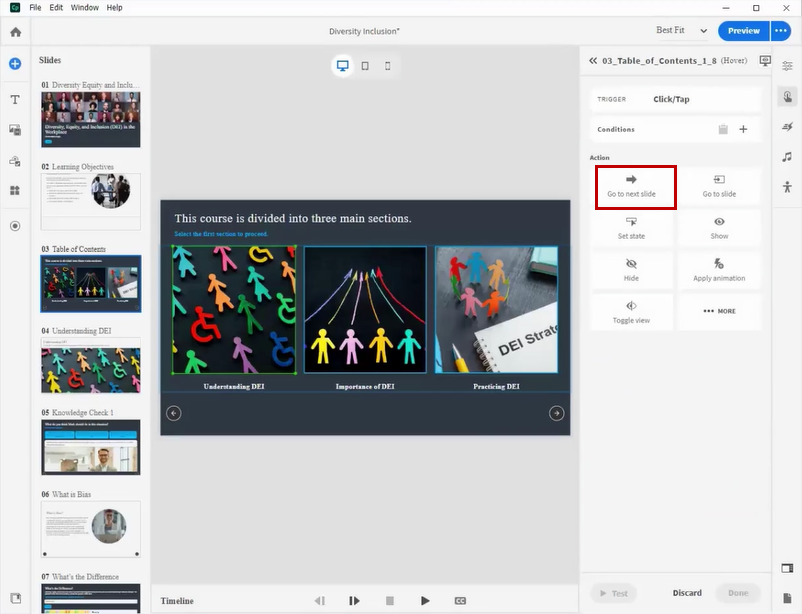Select the Understanding DEI image on canvas
The height and width of the screenshot is (614, 802).
pyautogui.click(x=234, y=310)
